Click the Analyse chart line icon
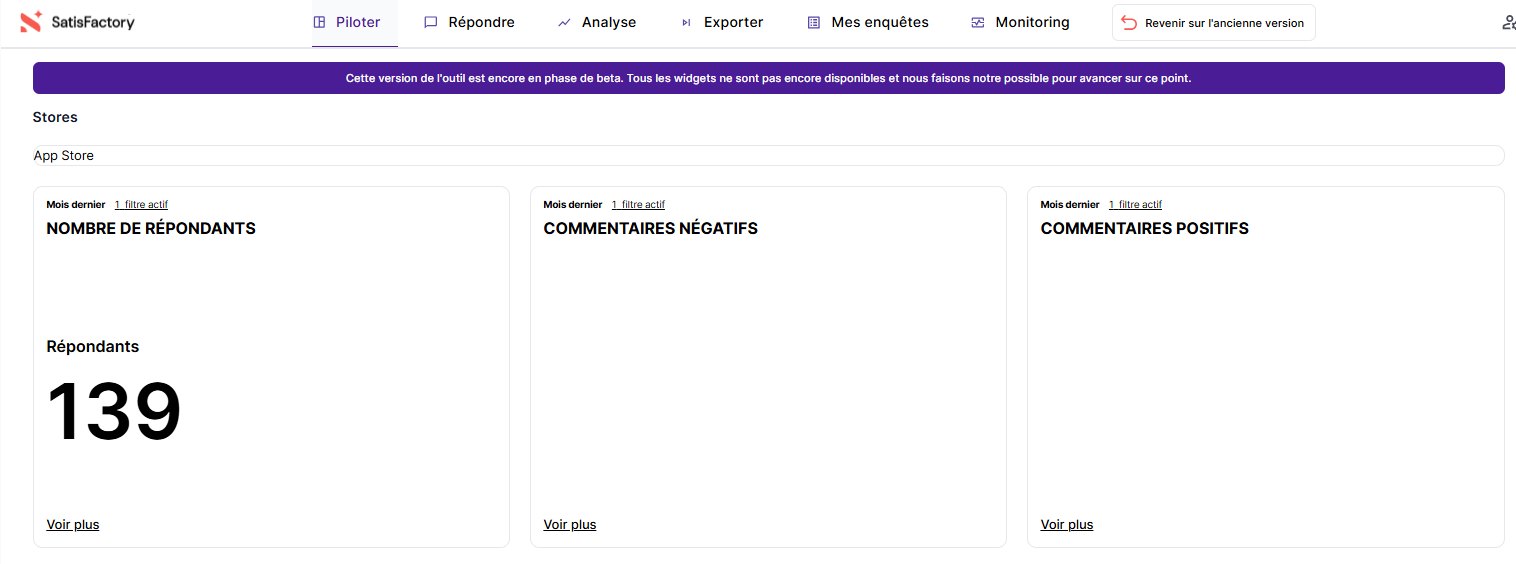The image size is (1516, 564). tap(564, 22)
